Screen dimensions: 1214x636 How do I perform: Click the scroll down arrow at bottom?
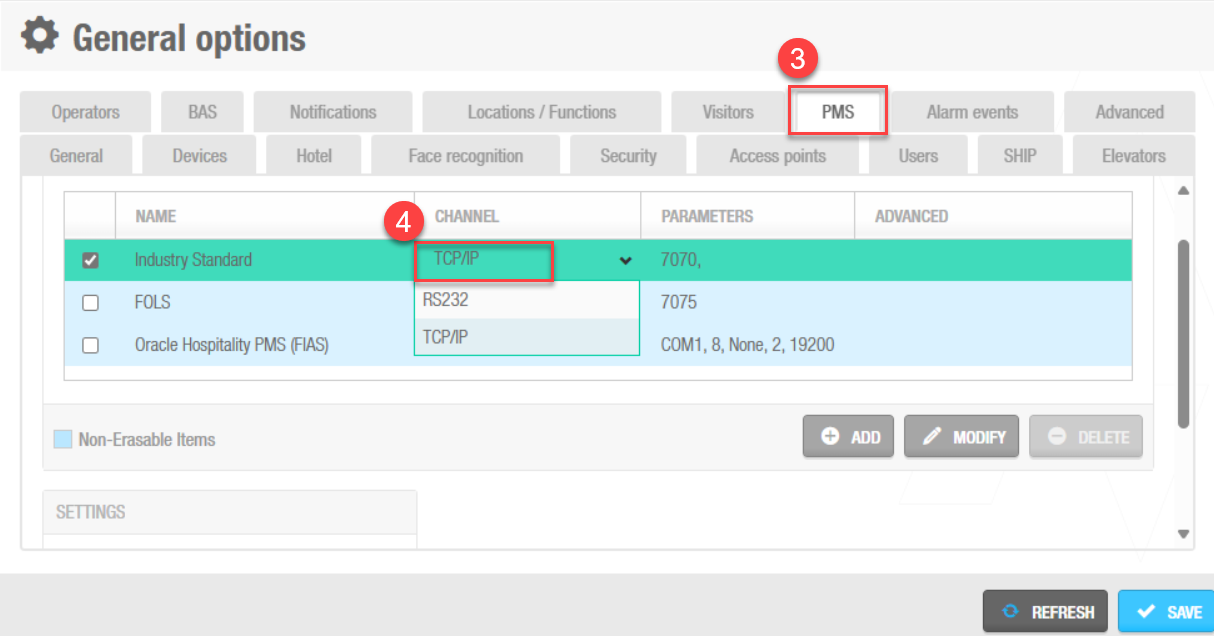point(1184,534)
